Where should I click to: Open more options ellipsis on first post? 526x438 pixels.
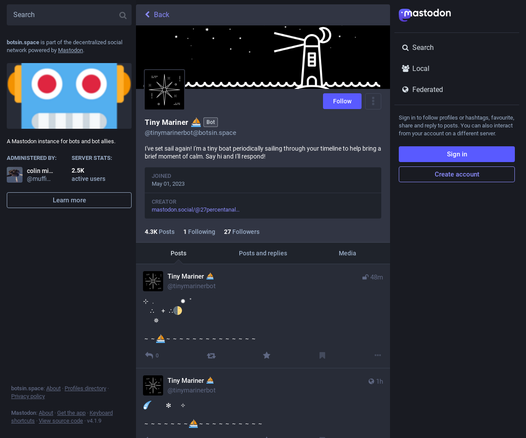pos(377,355)
